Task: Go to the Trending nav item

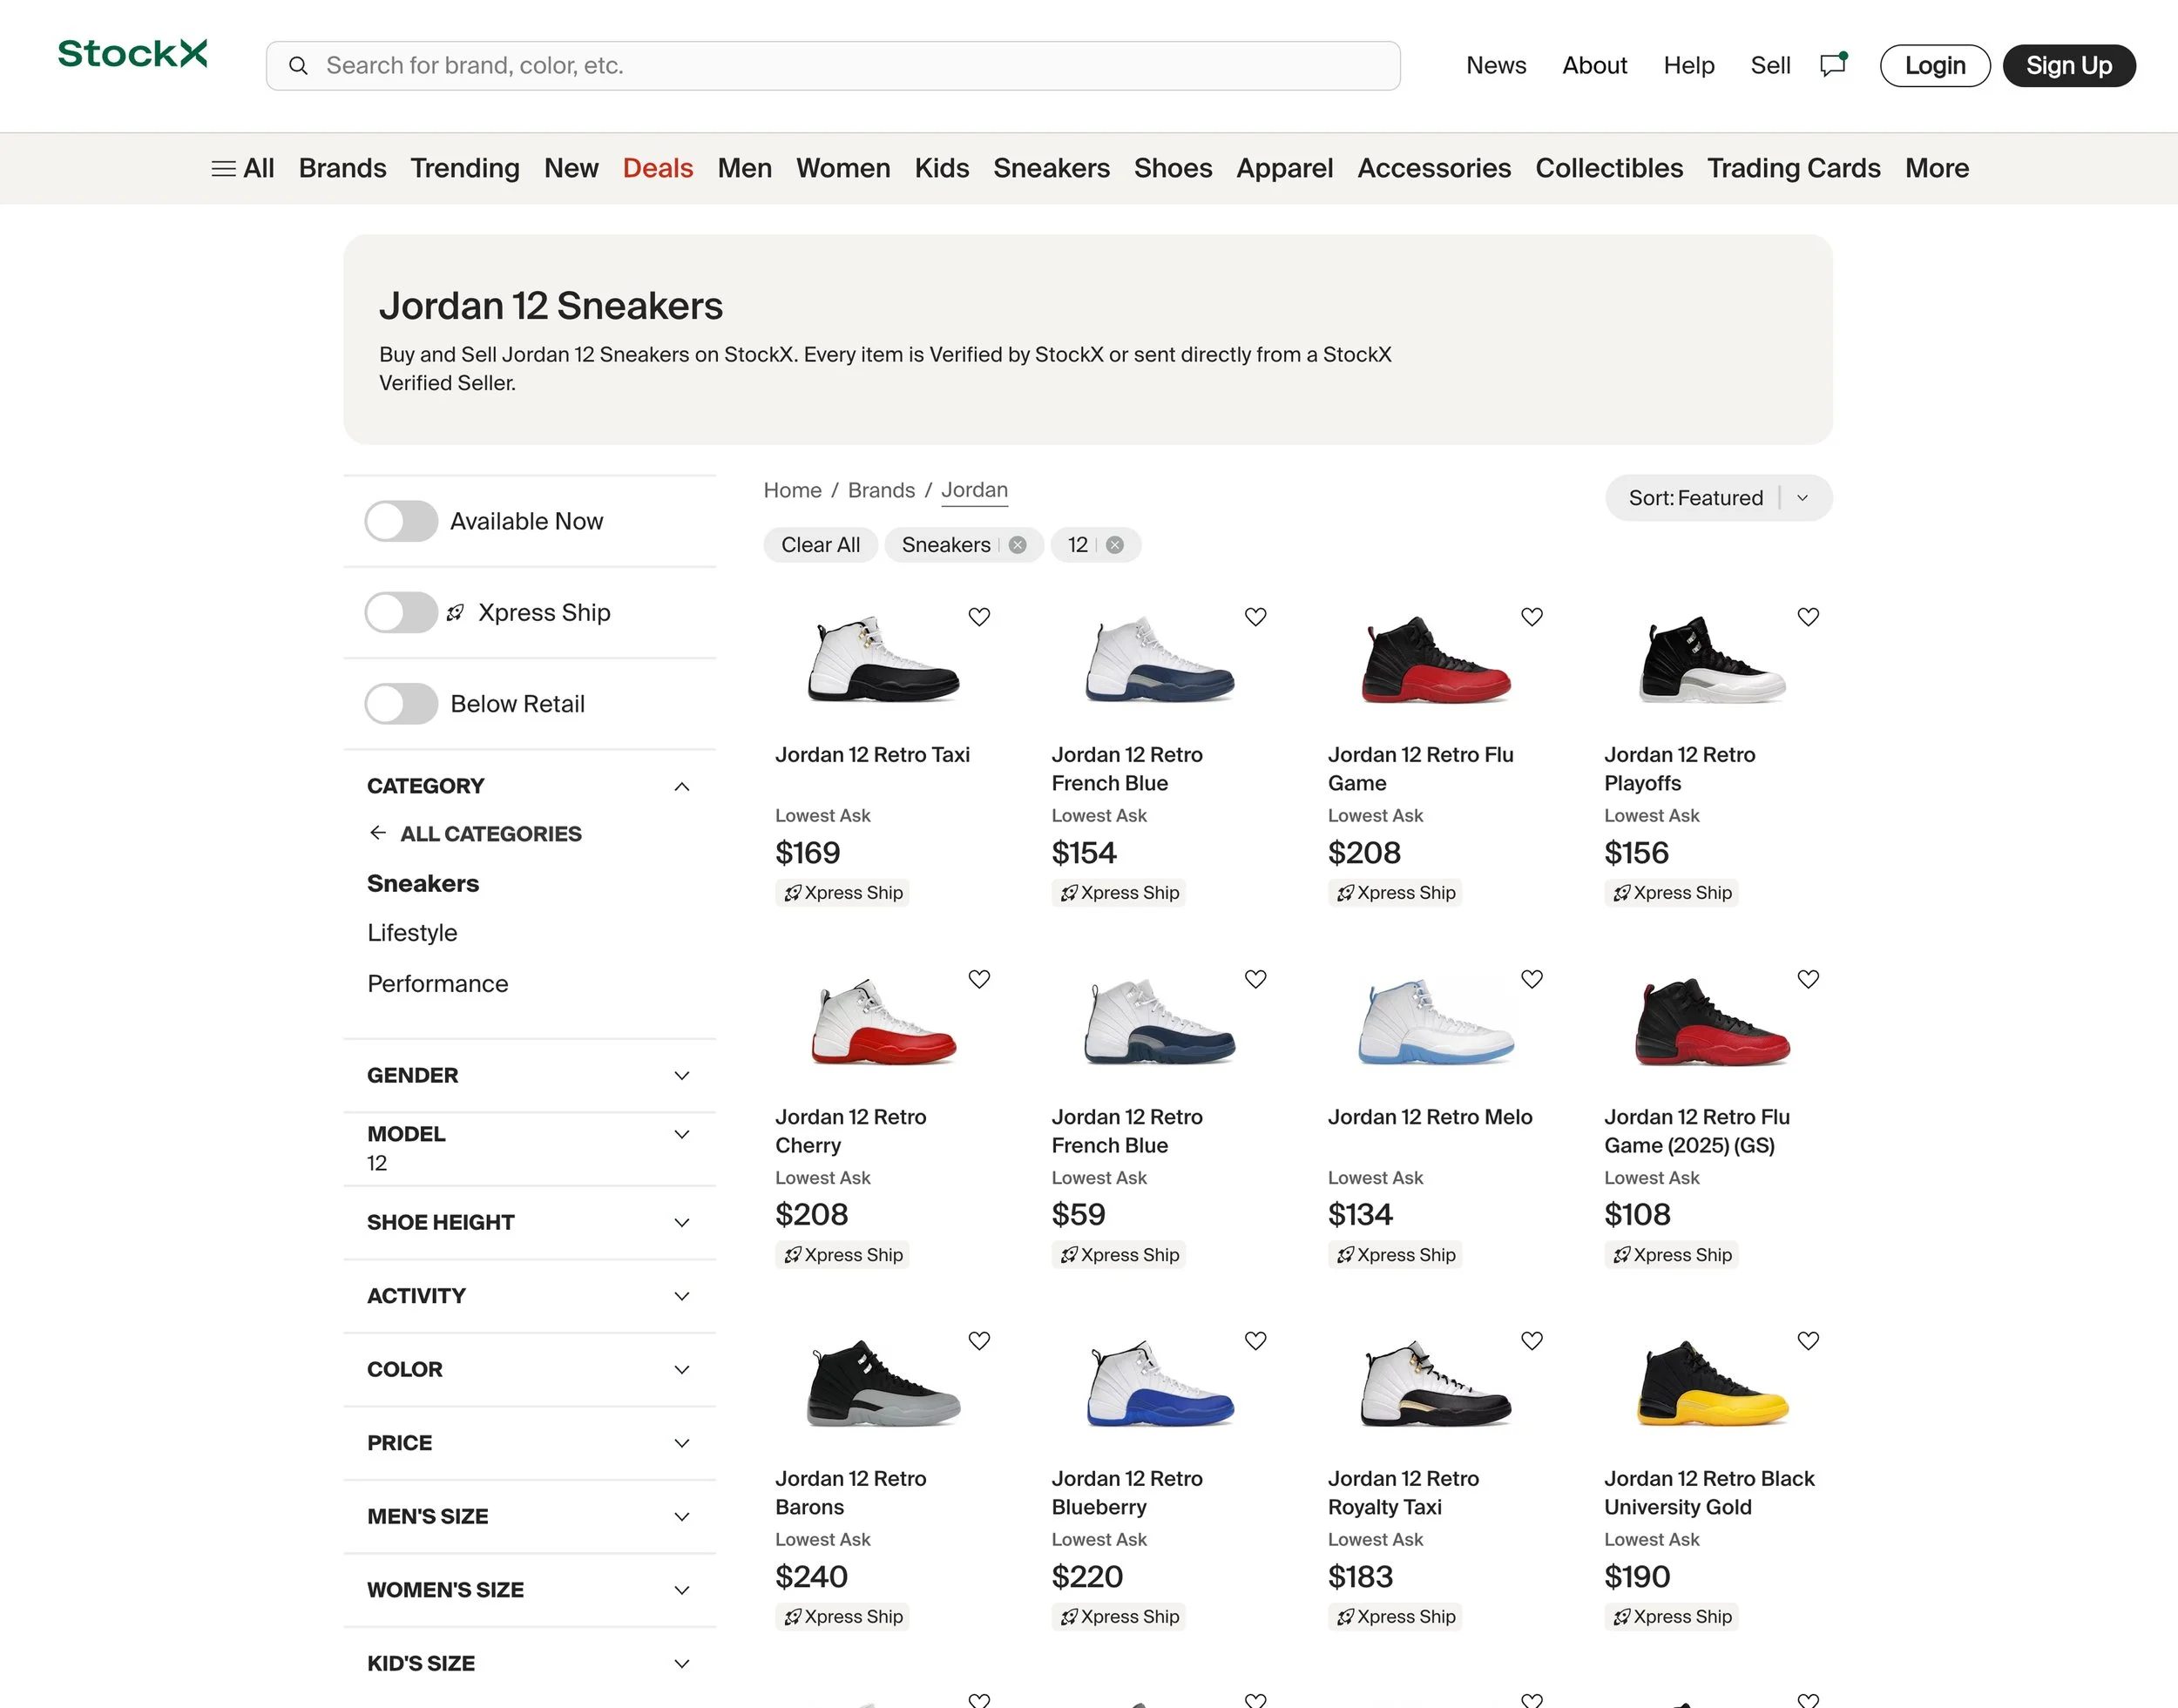Action: tap(465, 169)
